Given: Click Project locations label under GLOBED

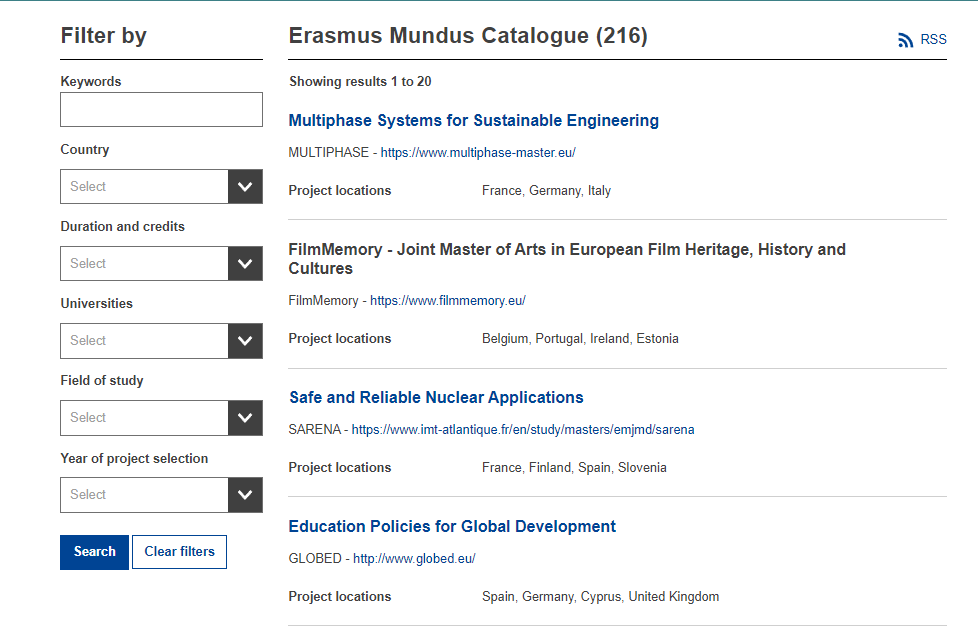Looking at the screenshot, I should click(x=339, y=597).
